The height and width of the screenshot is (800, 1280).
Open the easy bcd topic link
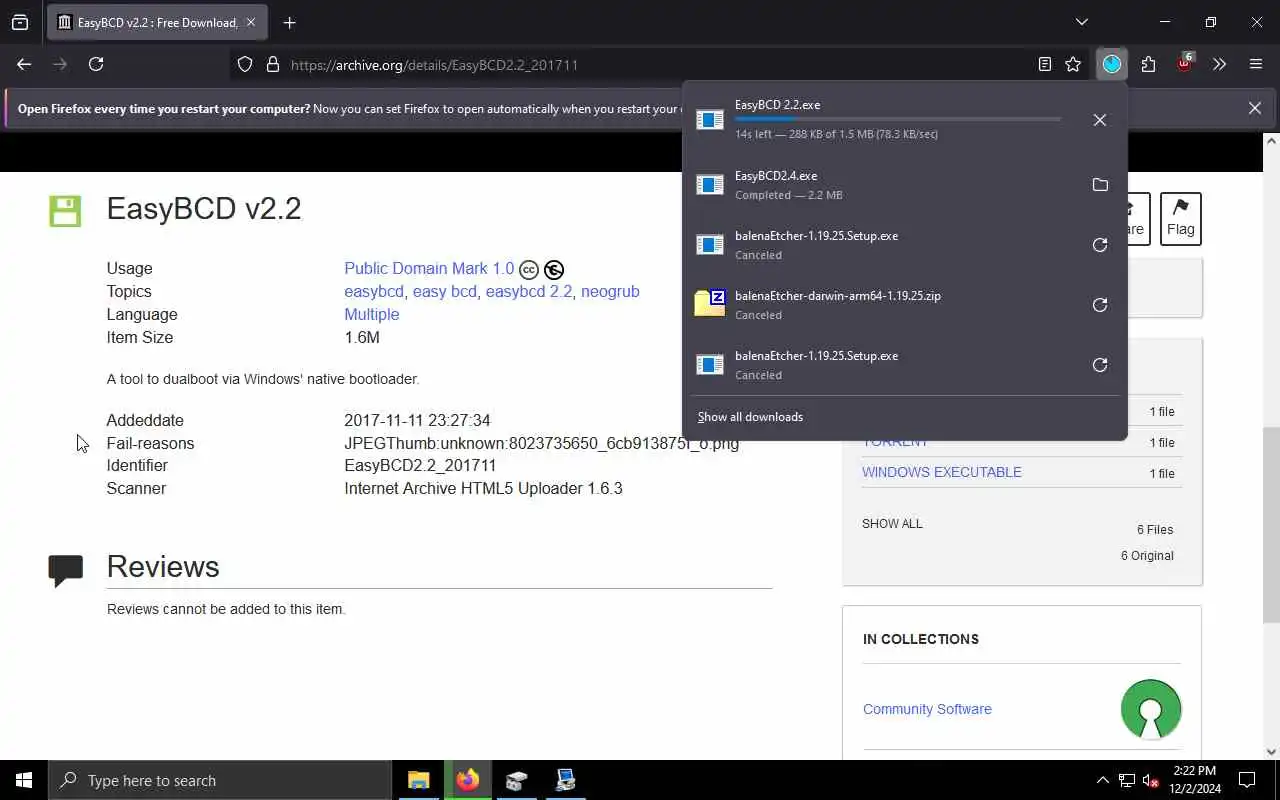(444, 291)
